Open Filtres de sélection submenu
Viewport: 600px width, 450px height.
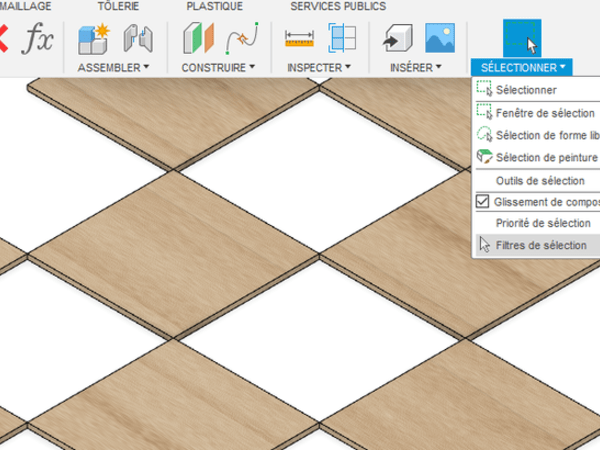pyautogui.click(x=540, y=245)
